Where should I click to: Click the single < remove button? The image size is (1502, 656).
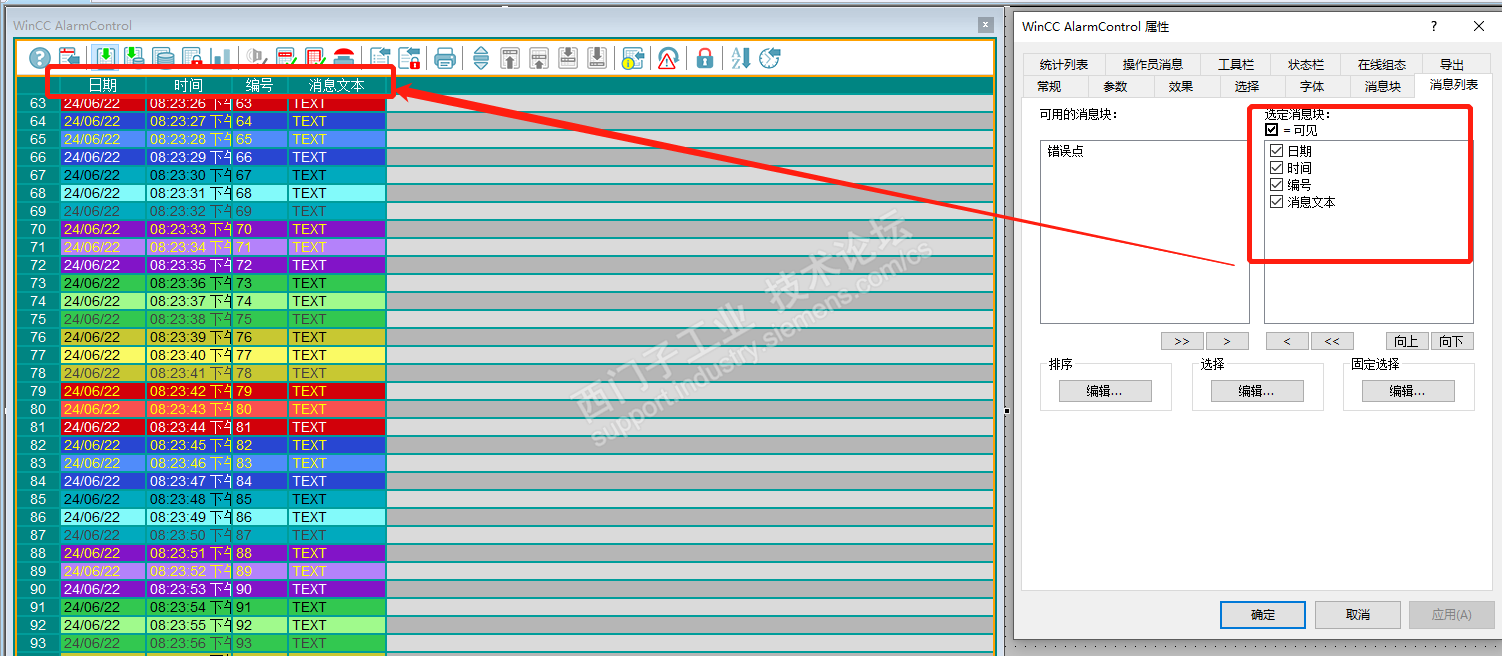(x=1287, y=341)
